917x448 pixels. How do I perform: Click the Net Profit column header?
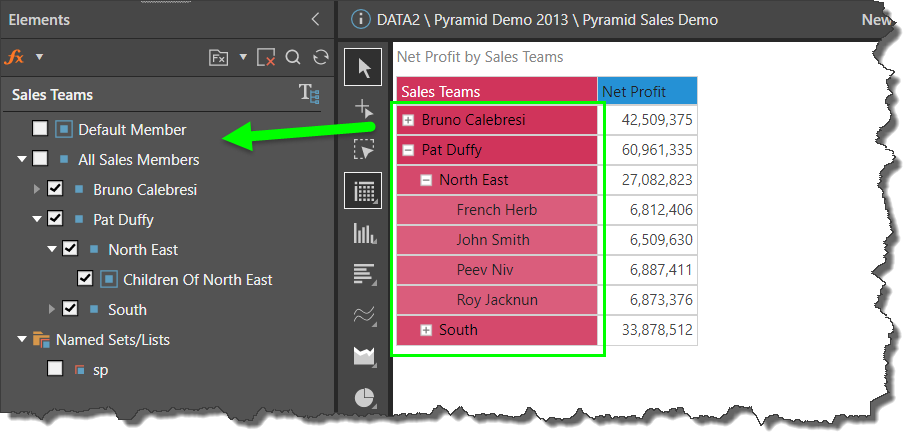click(x=647, y=91)
